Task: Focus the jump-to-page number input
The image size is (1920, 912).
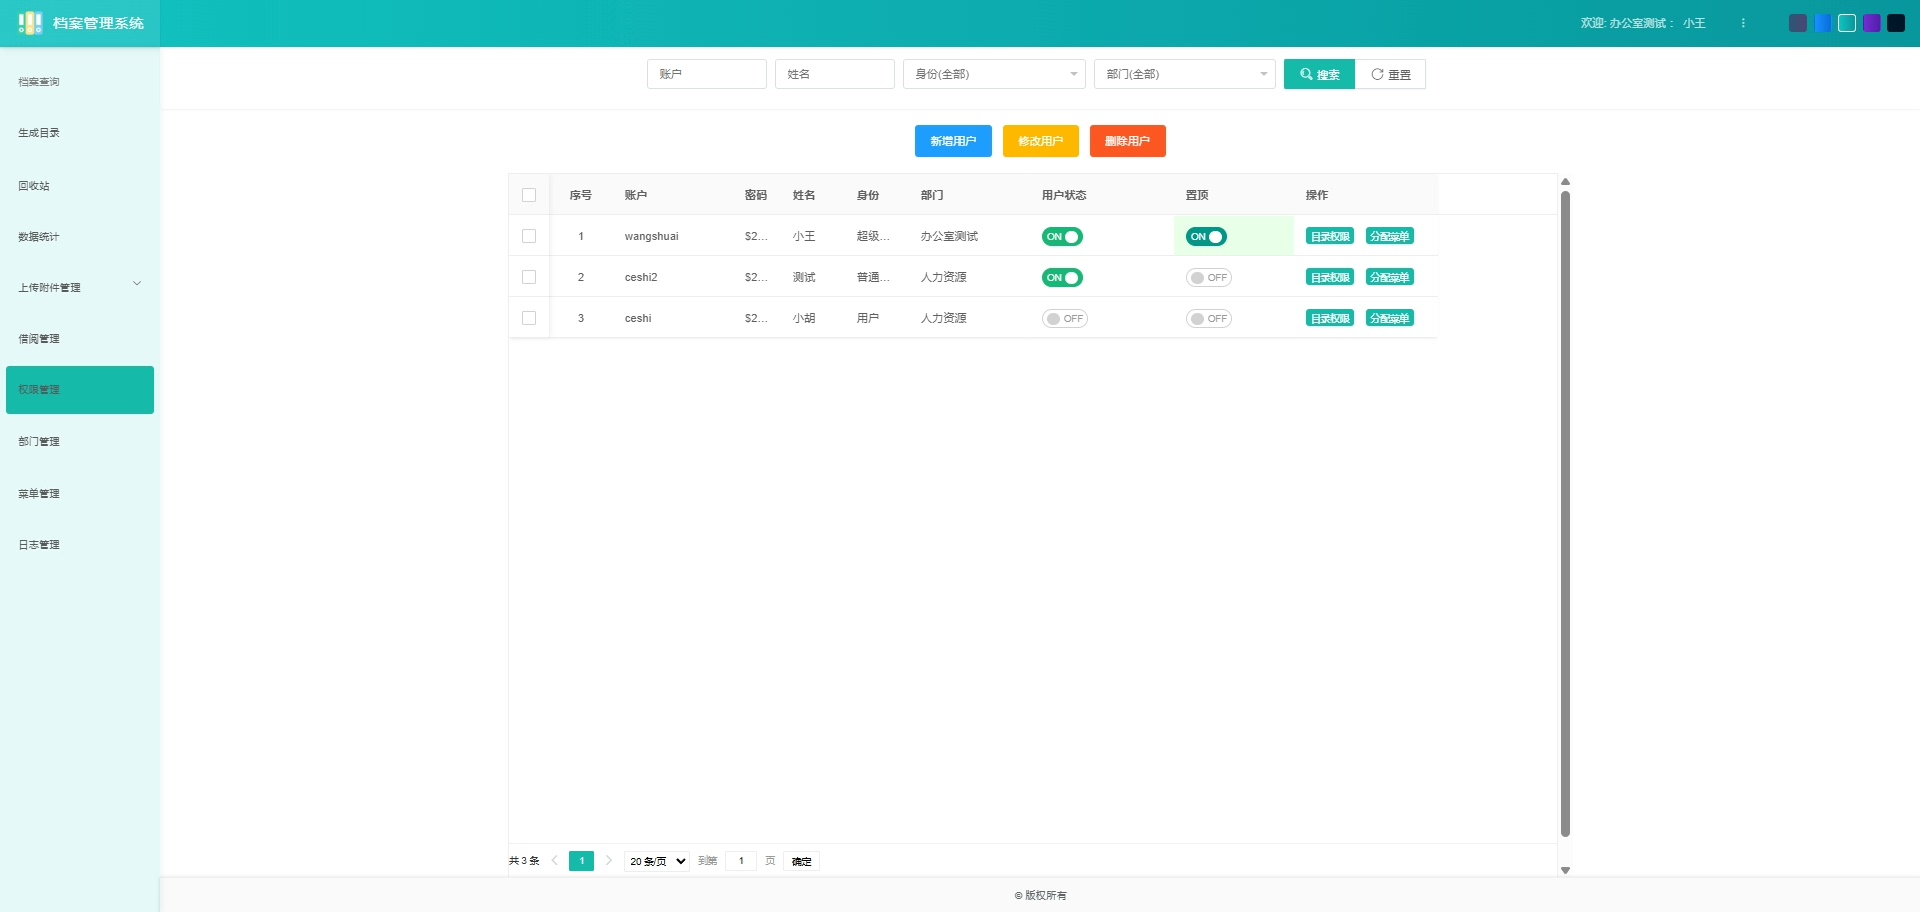Action: pyautogui.click(x=741, y=861)
